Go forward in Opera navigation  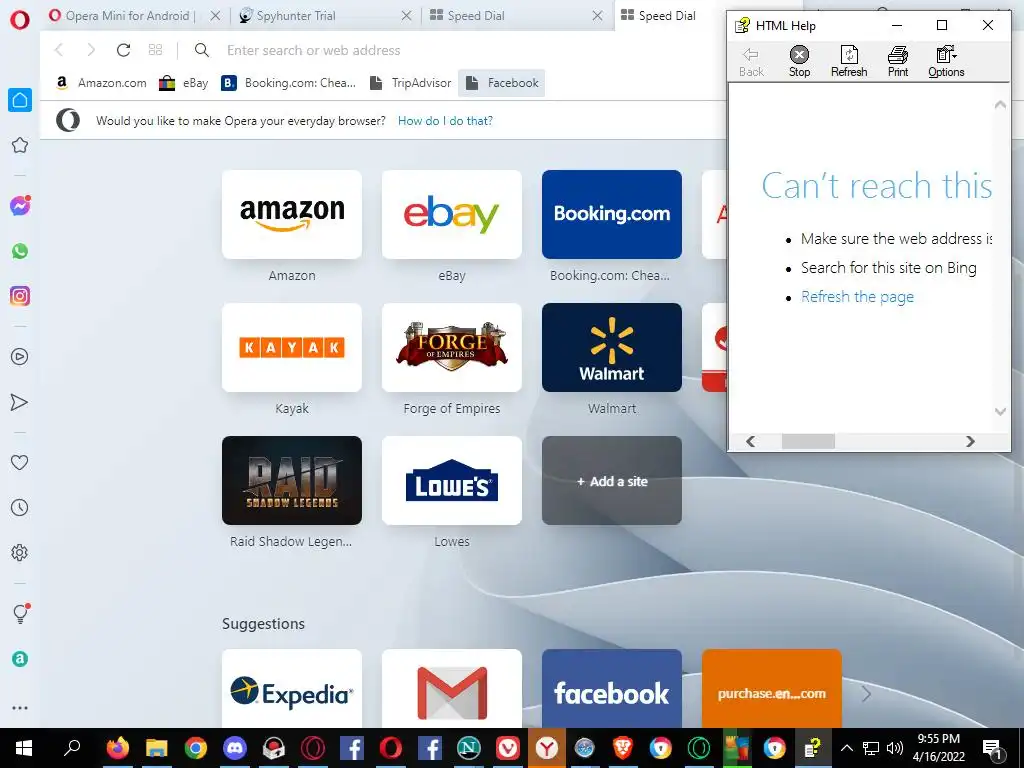(91, 50)
